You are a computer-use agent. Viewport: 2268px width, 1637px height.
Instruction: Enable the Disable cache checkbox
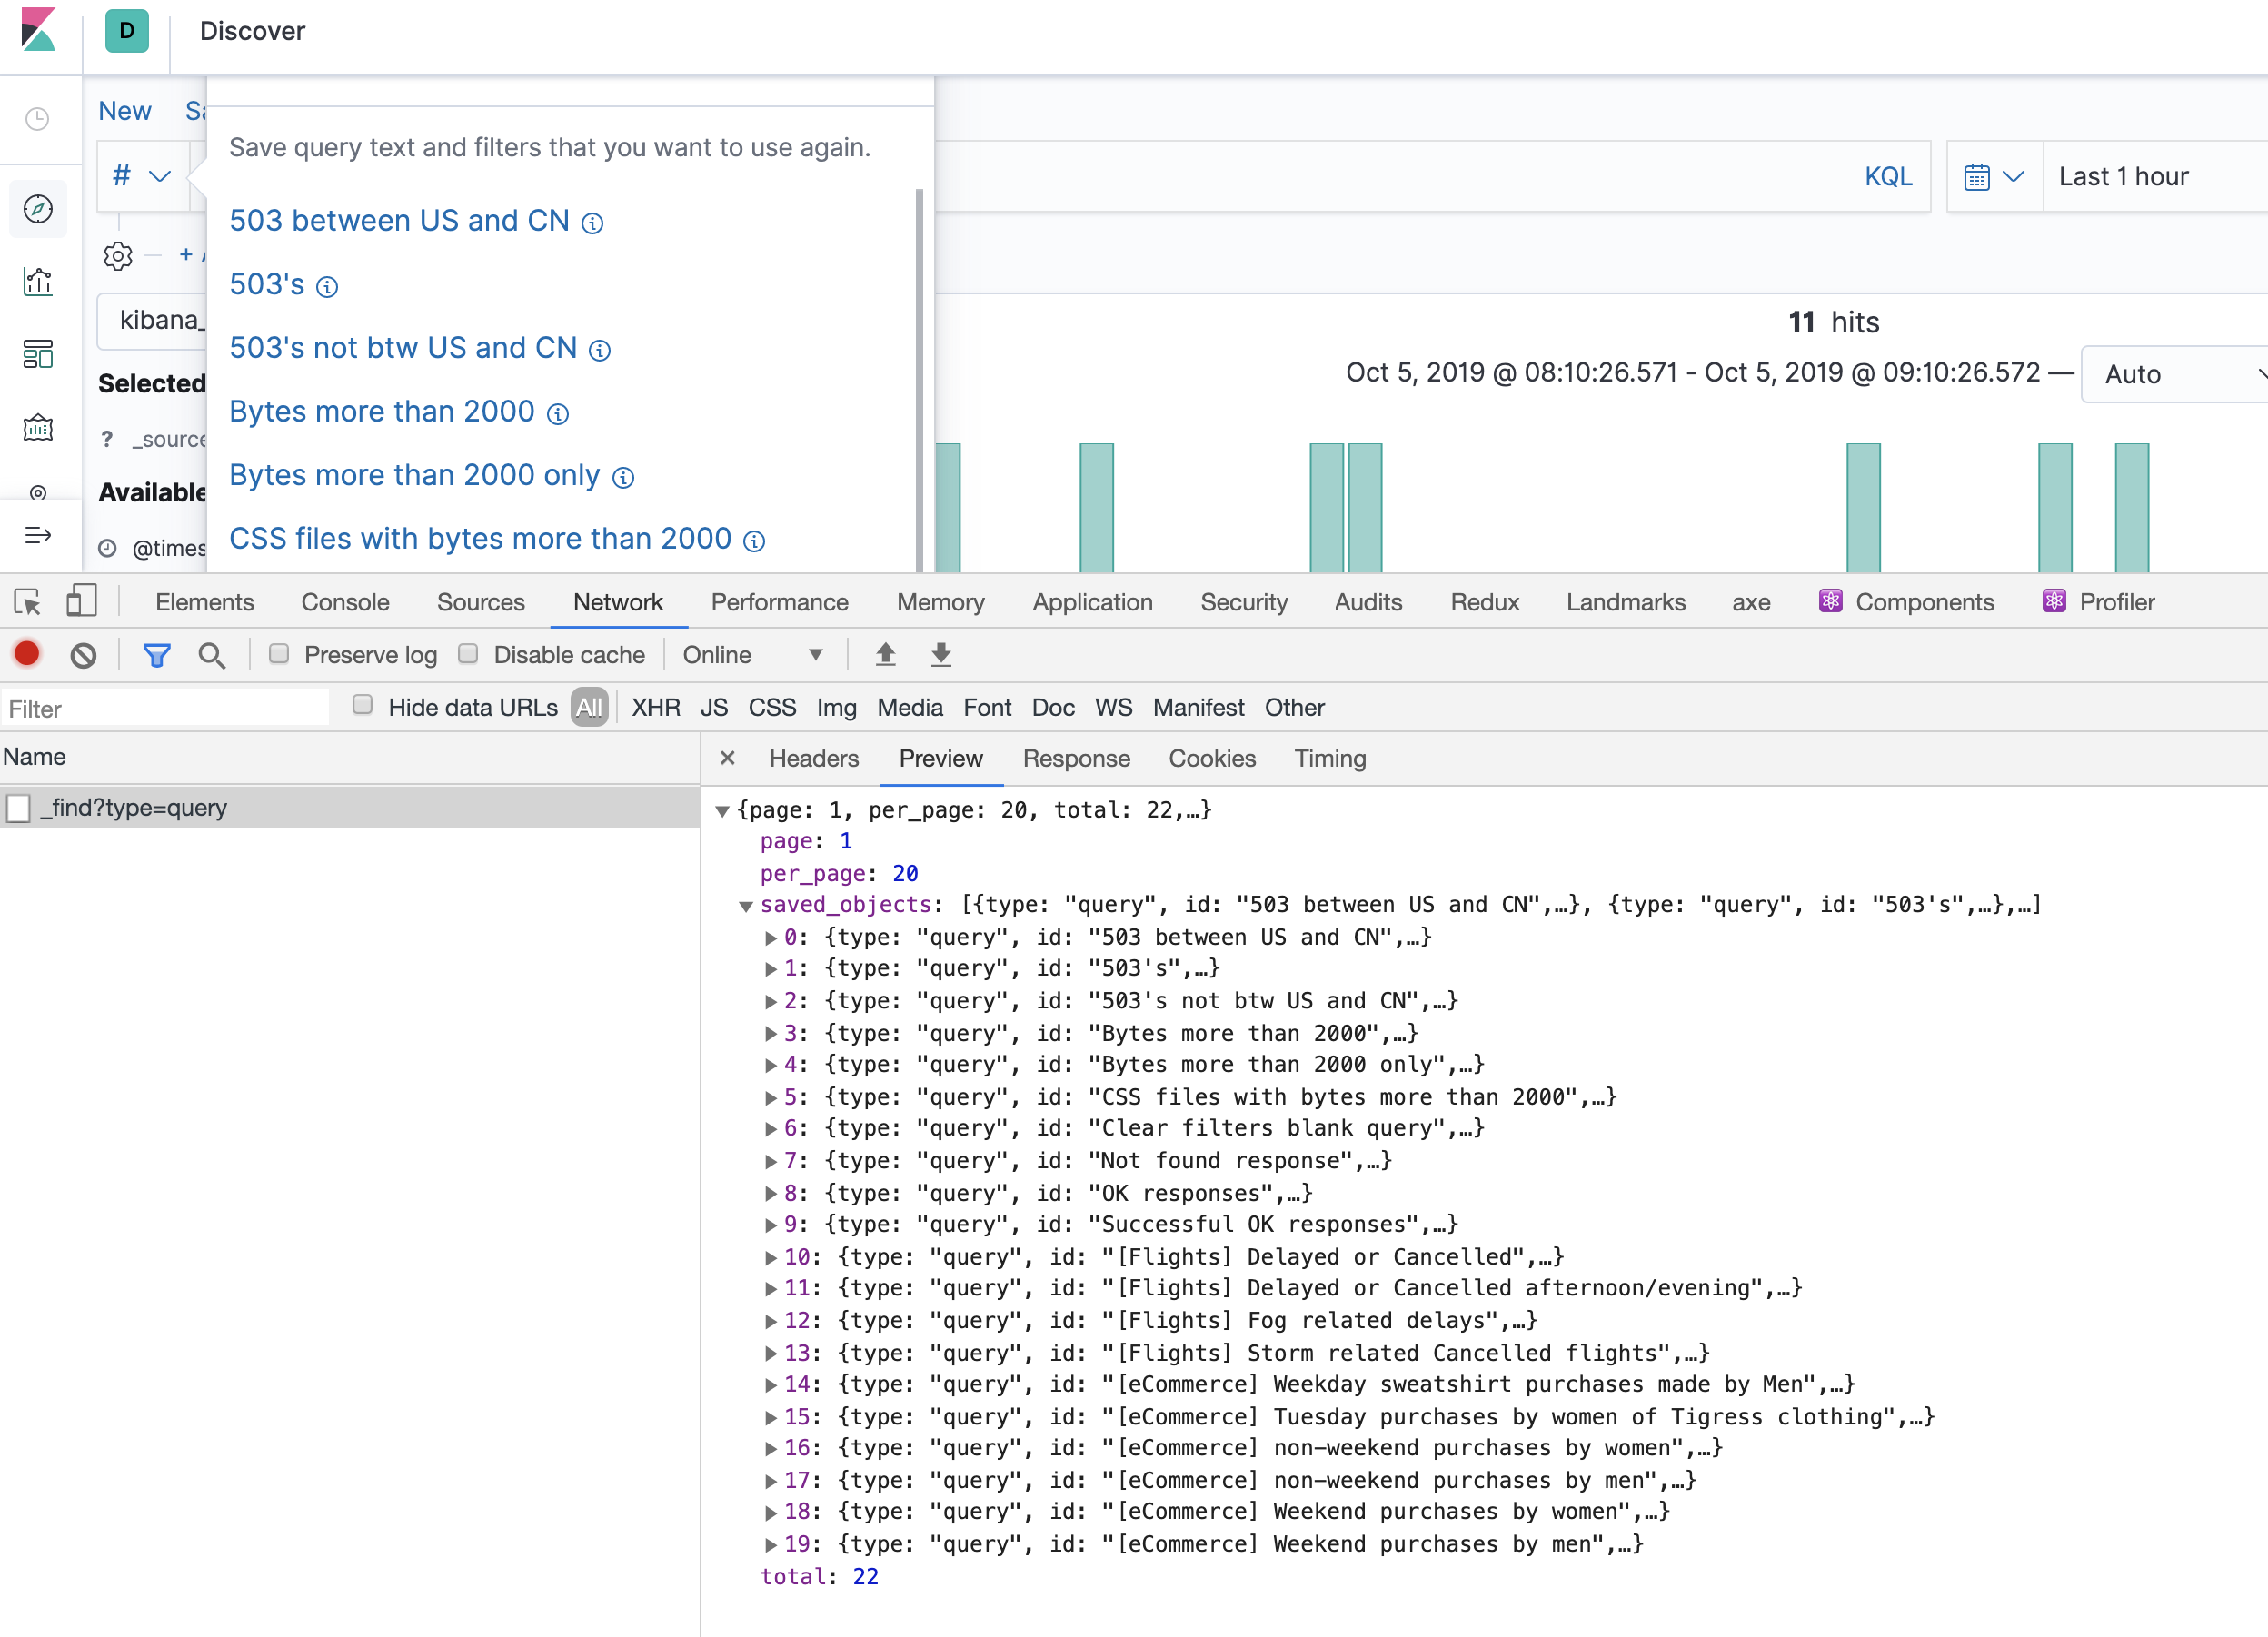468,653
